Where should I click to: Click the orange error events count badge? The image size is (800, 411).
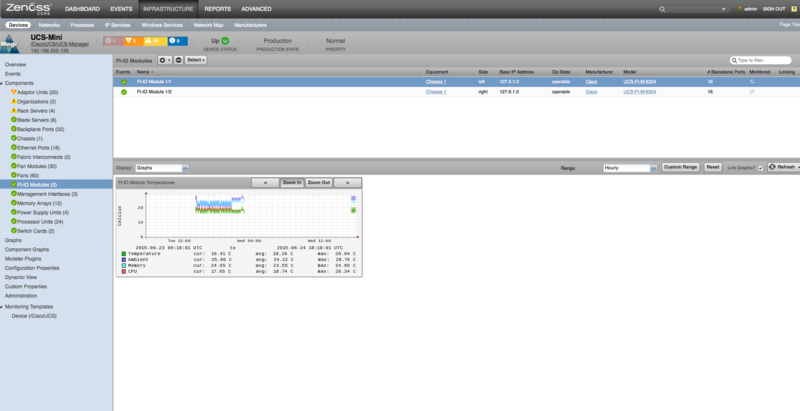[134, 41]
